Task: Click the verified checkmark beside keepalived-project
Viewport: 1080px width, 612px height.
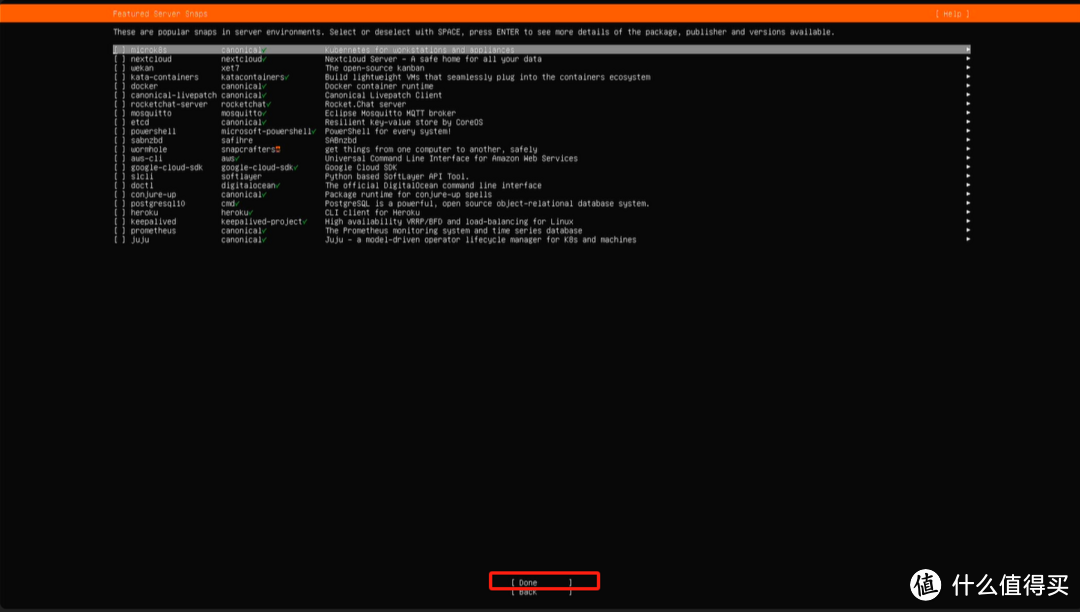Action: point(305,222)
